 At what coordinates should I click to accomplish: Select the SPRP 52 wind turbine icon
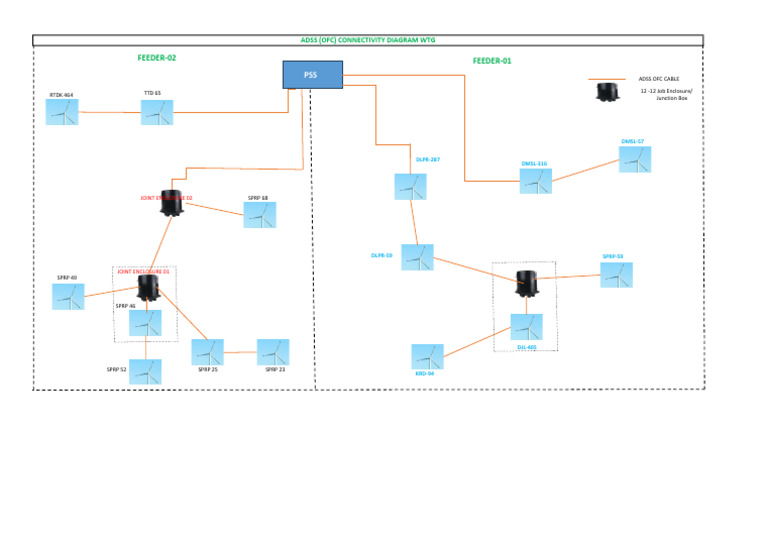click(145, 372)
